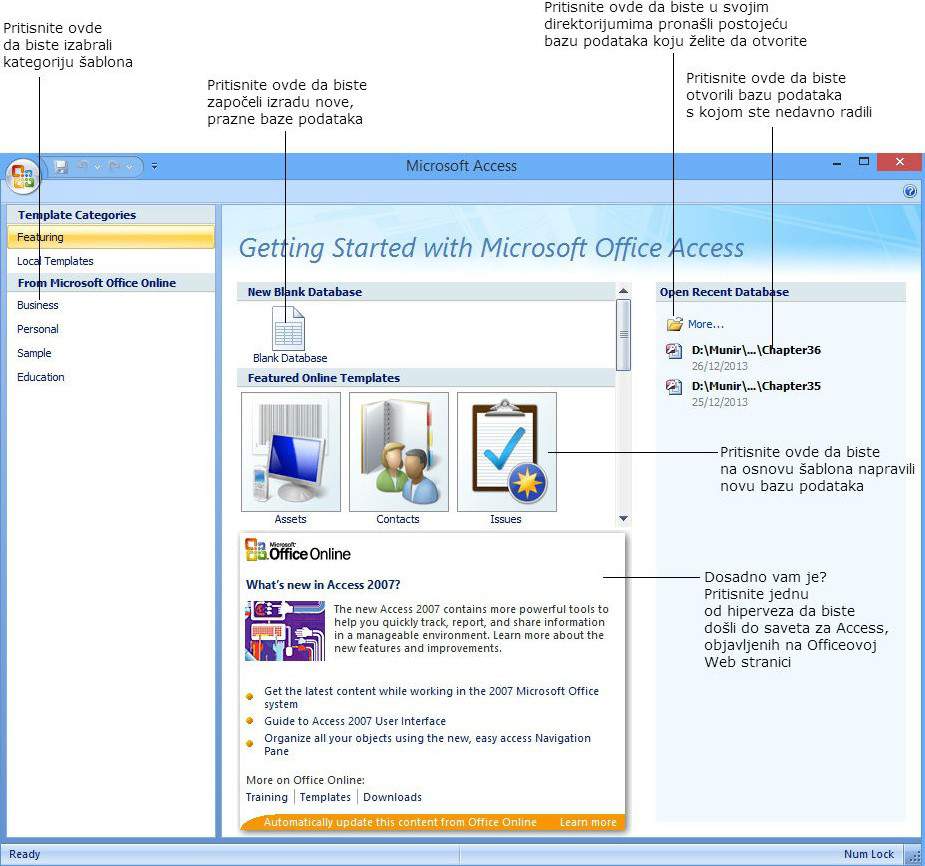Screen dimensions: 925x866
Task: Open "Get the latest content" link
Action: point(431,697)
